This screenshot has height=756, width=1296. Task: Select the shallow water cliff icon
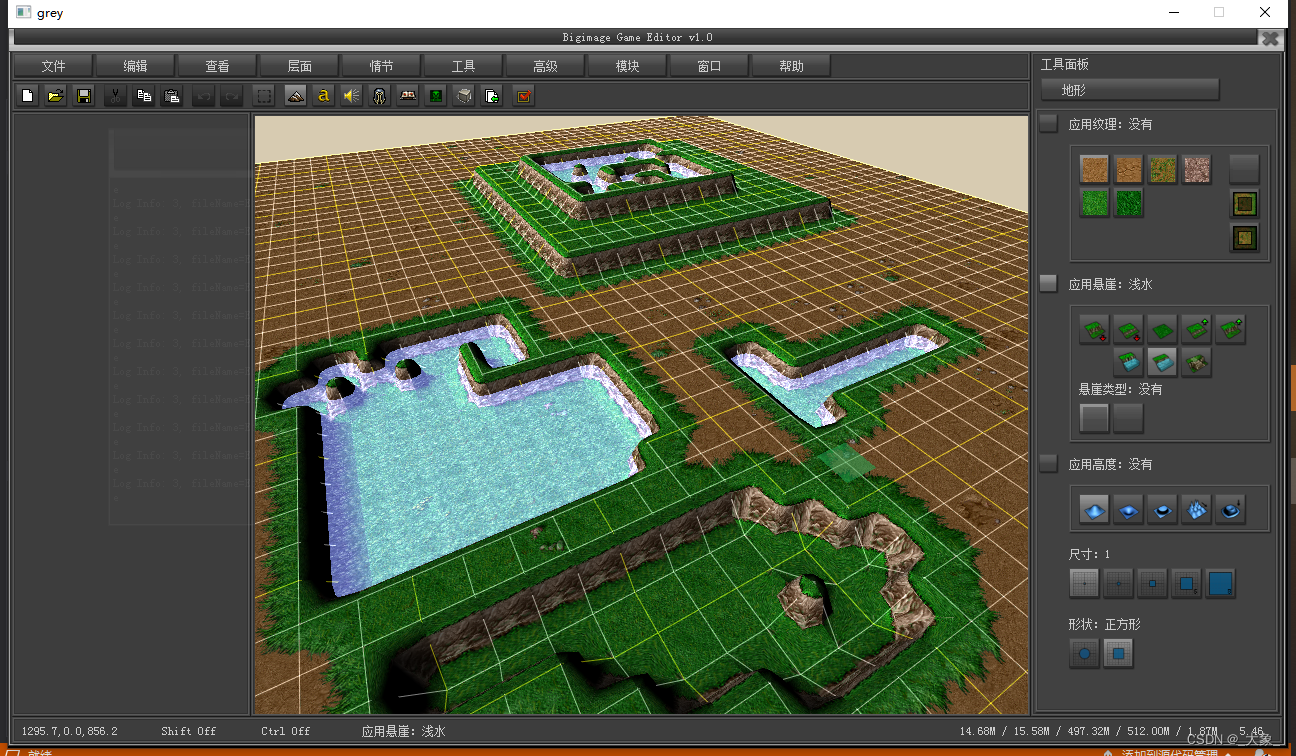(x=1162, y=362)
